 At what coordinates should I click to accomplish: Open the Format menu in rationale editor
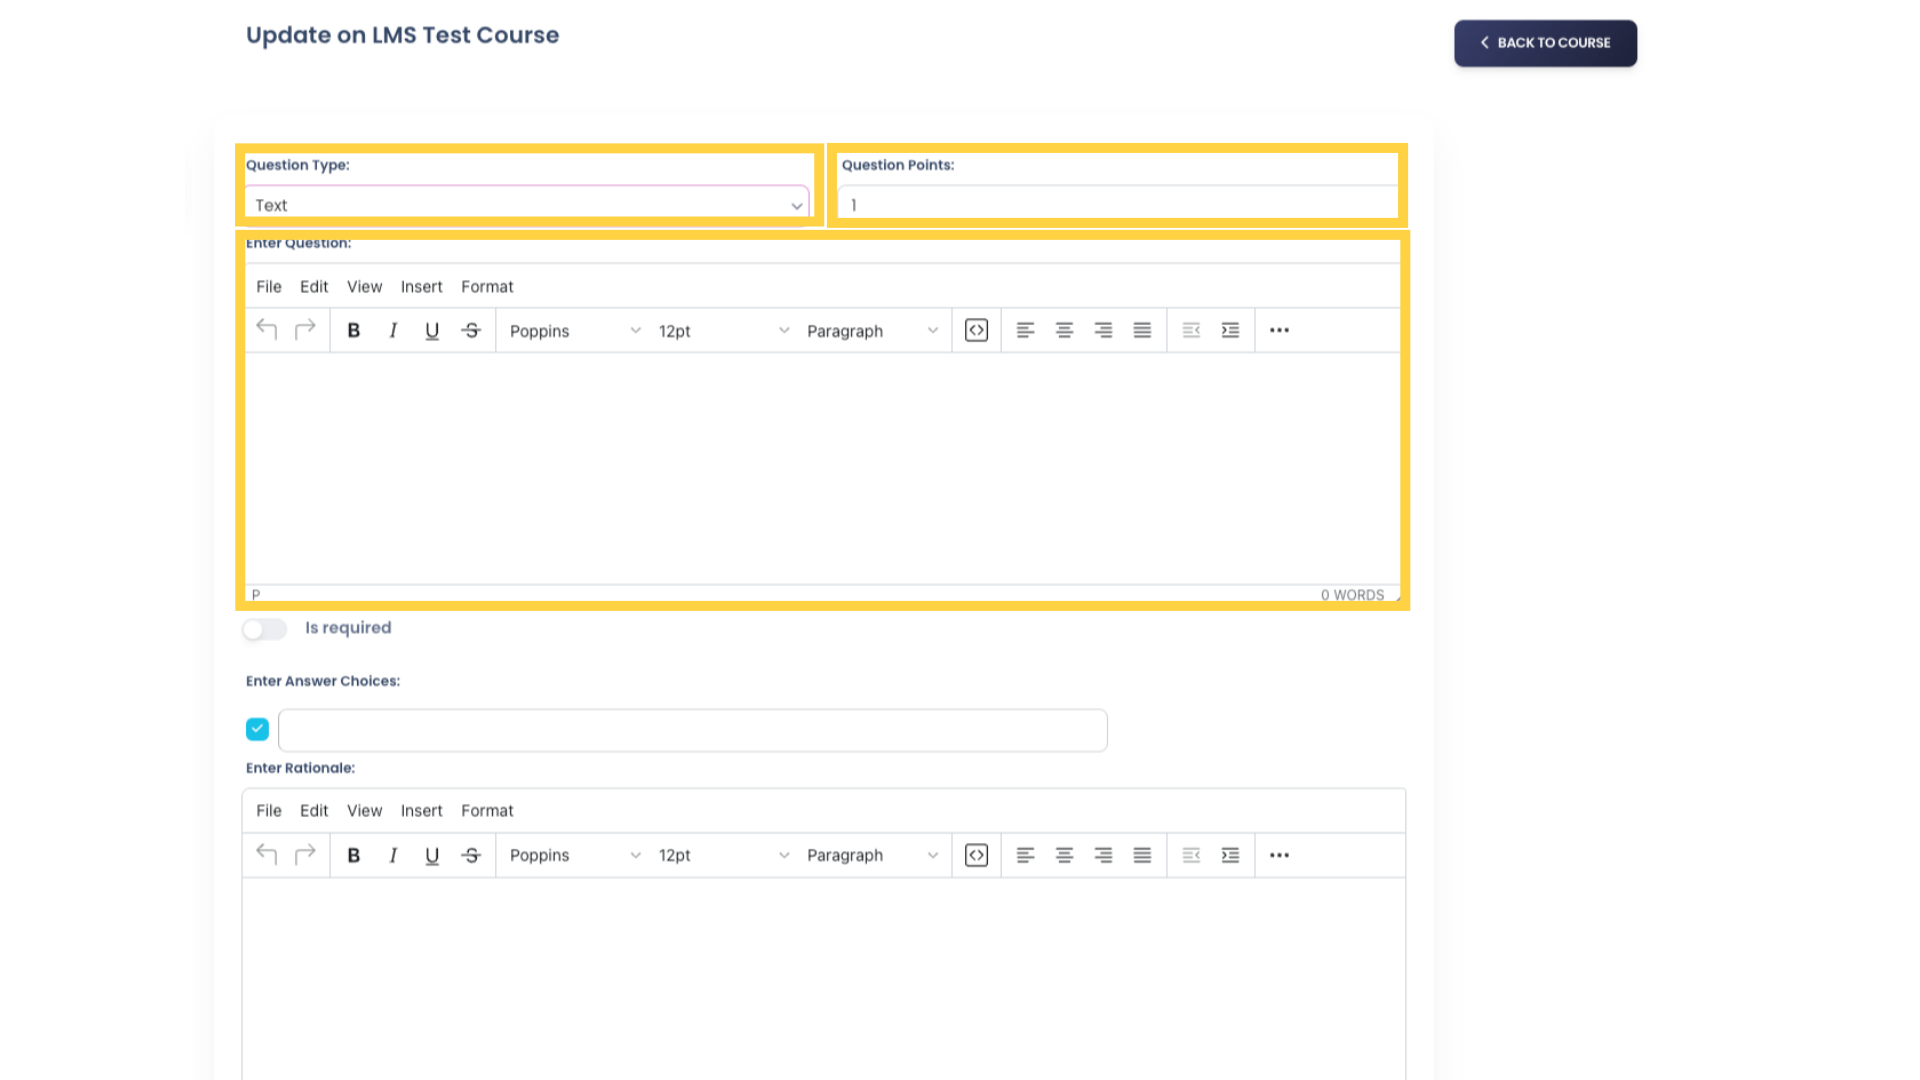[487, 811]
